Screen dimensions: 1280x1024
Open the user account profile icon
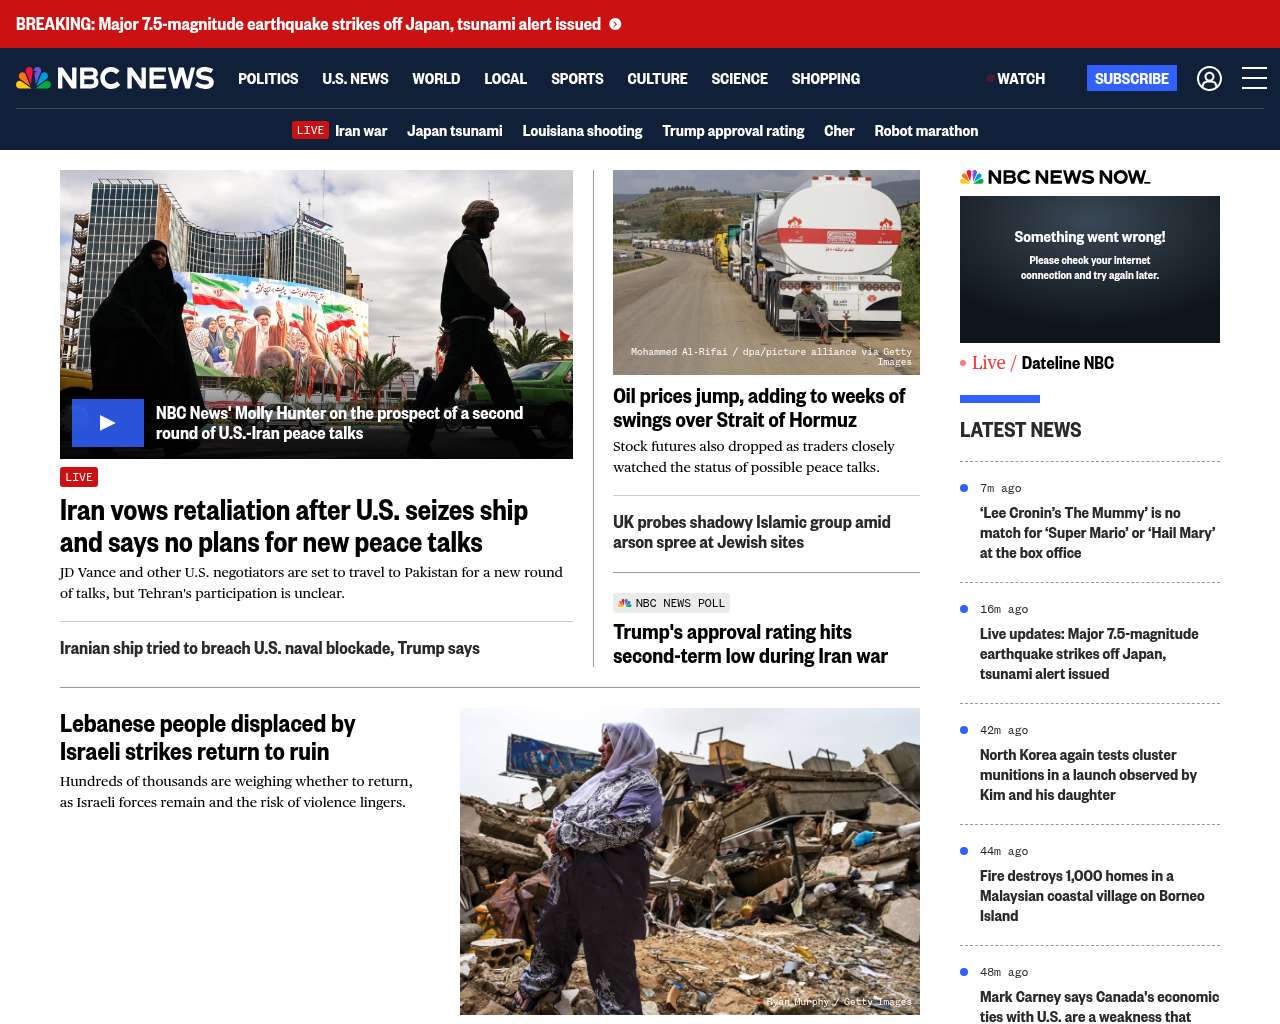pyautogui.click(x=1209, y=78)
